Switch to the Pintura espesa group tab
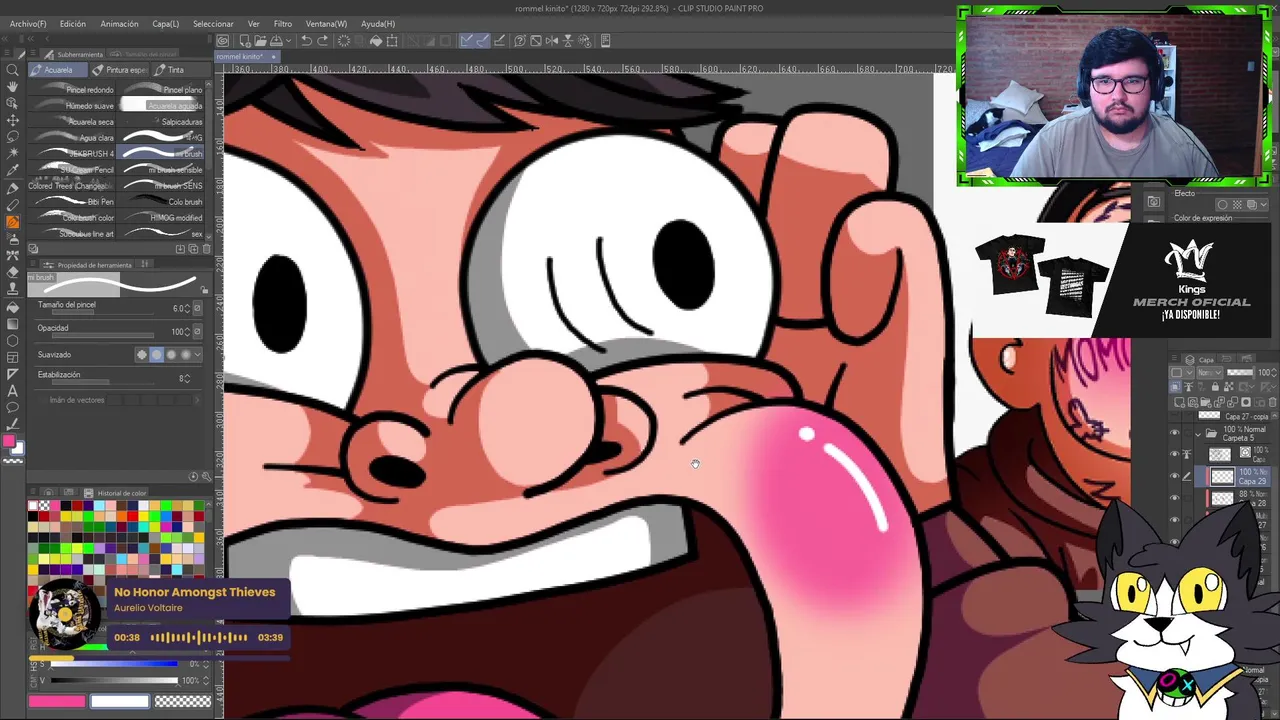Screen dimensions: 1280x720 tap(120, 70)
